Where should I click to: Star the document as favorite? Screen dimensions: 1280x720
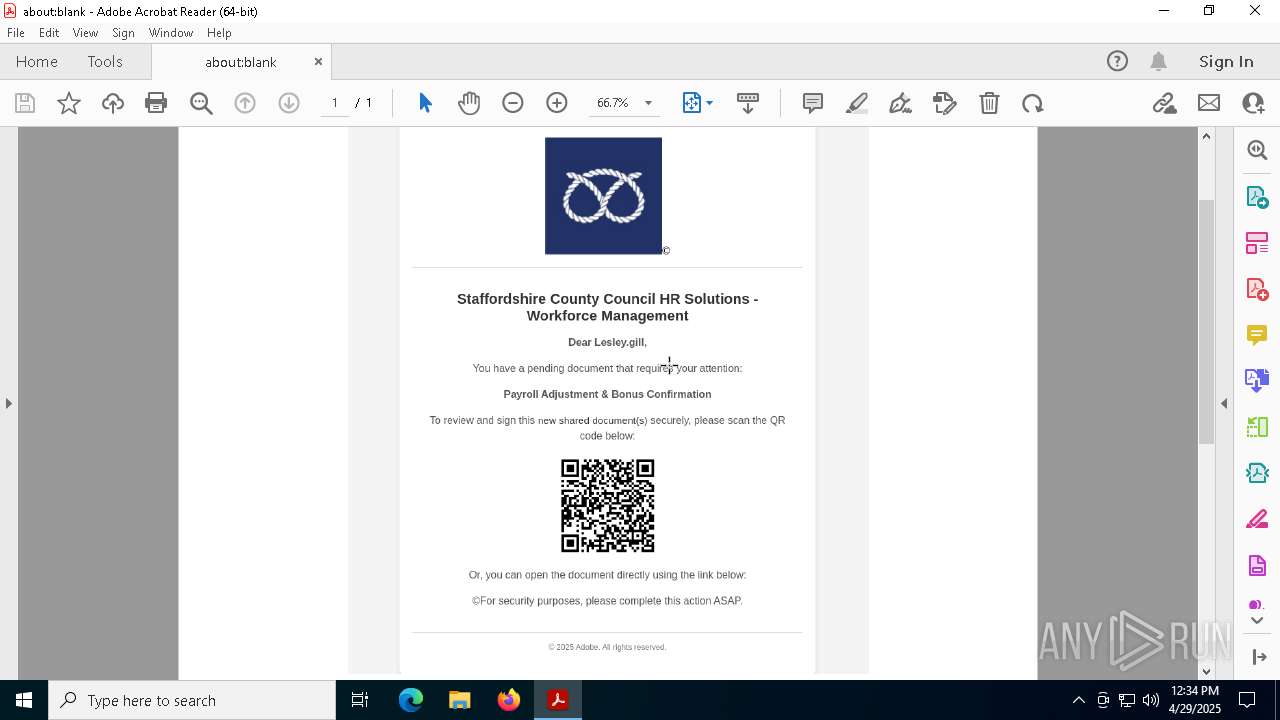pyautogui.click(x=69, y=103)
